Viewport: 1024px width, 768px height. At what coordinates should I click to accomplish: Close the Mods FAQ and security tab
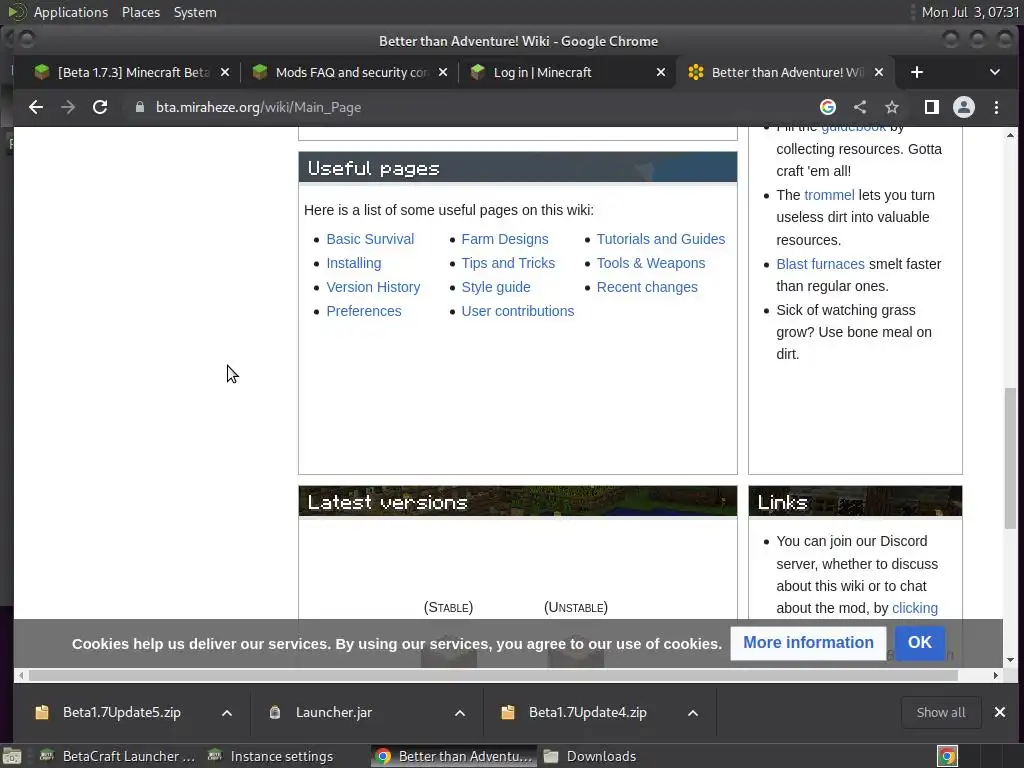(x=443, y=72)
